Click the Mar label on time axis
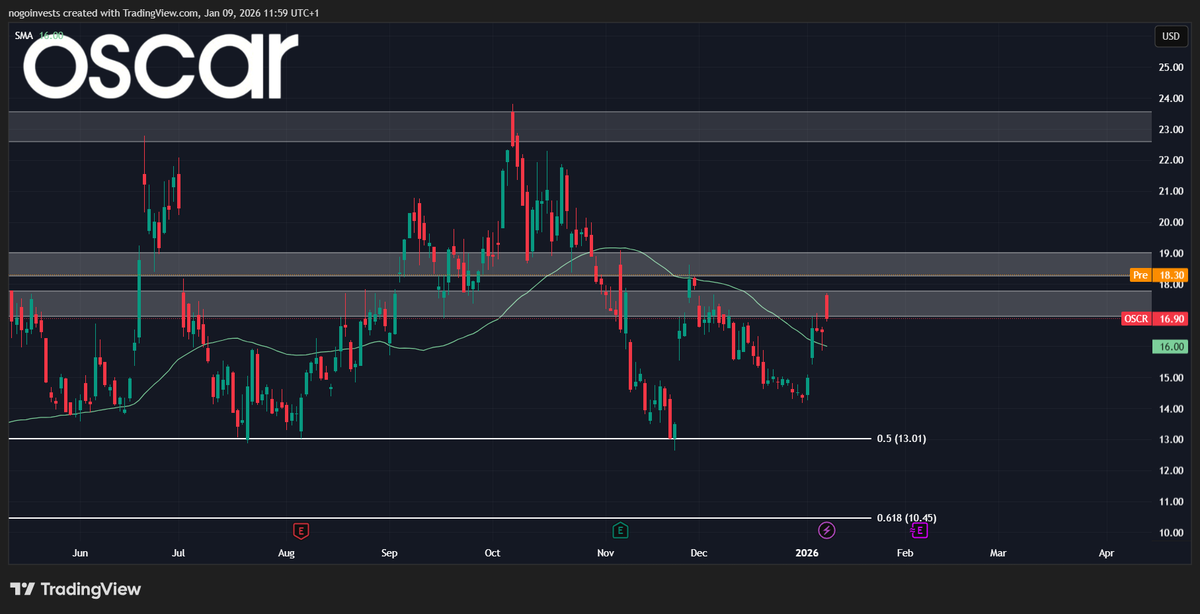This screenshot has height=614, width=1200. 998,552
